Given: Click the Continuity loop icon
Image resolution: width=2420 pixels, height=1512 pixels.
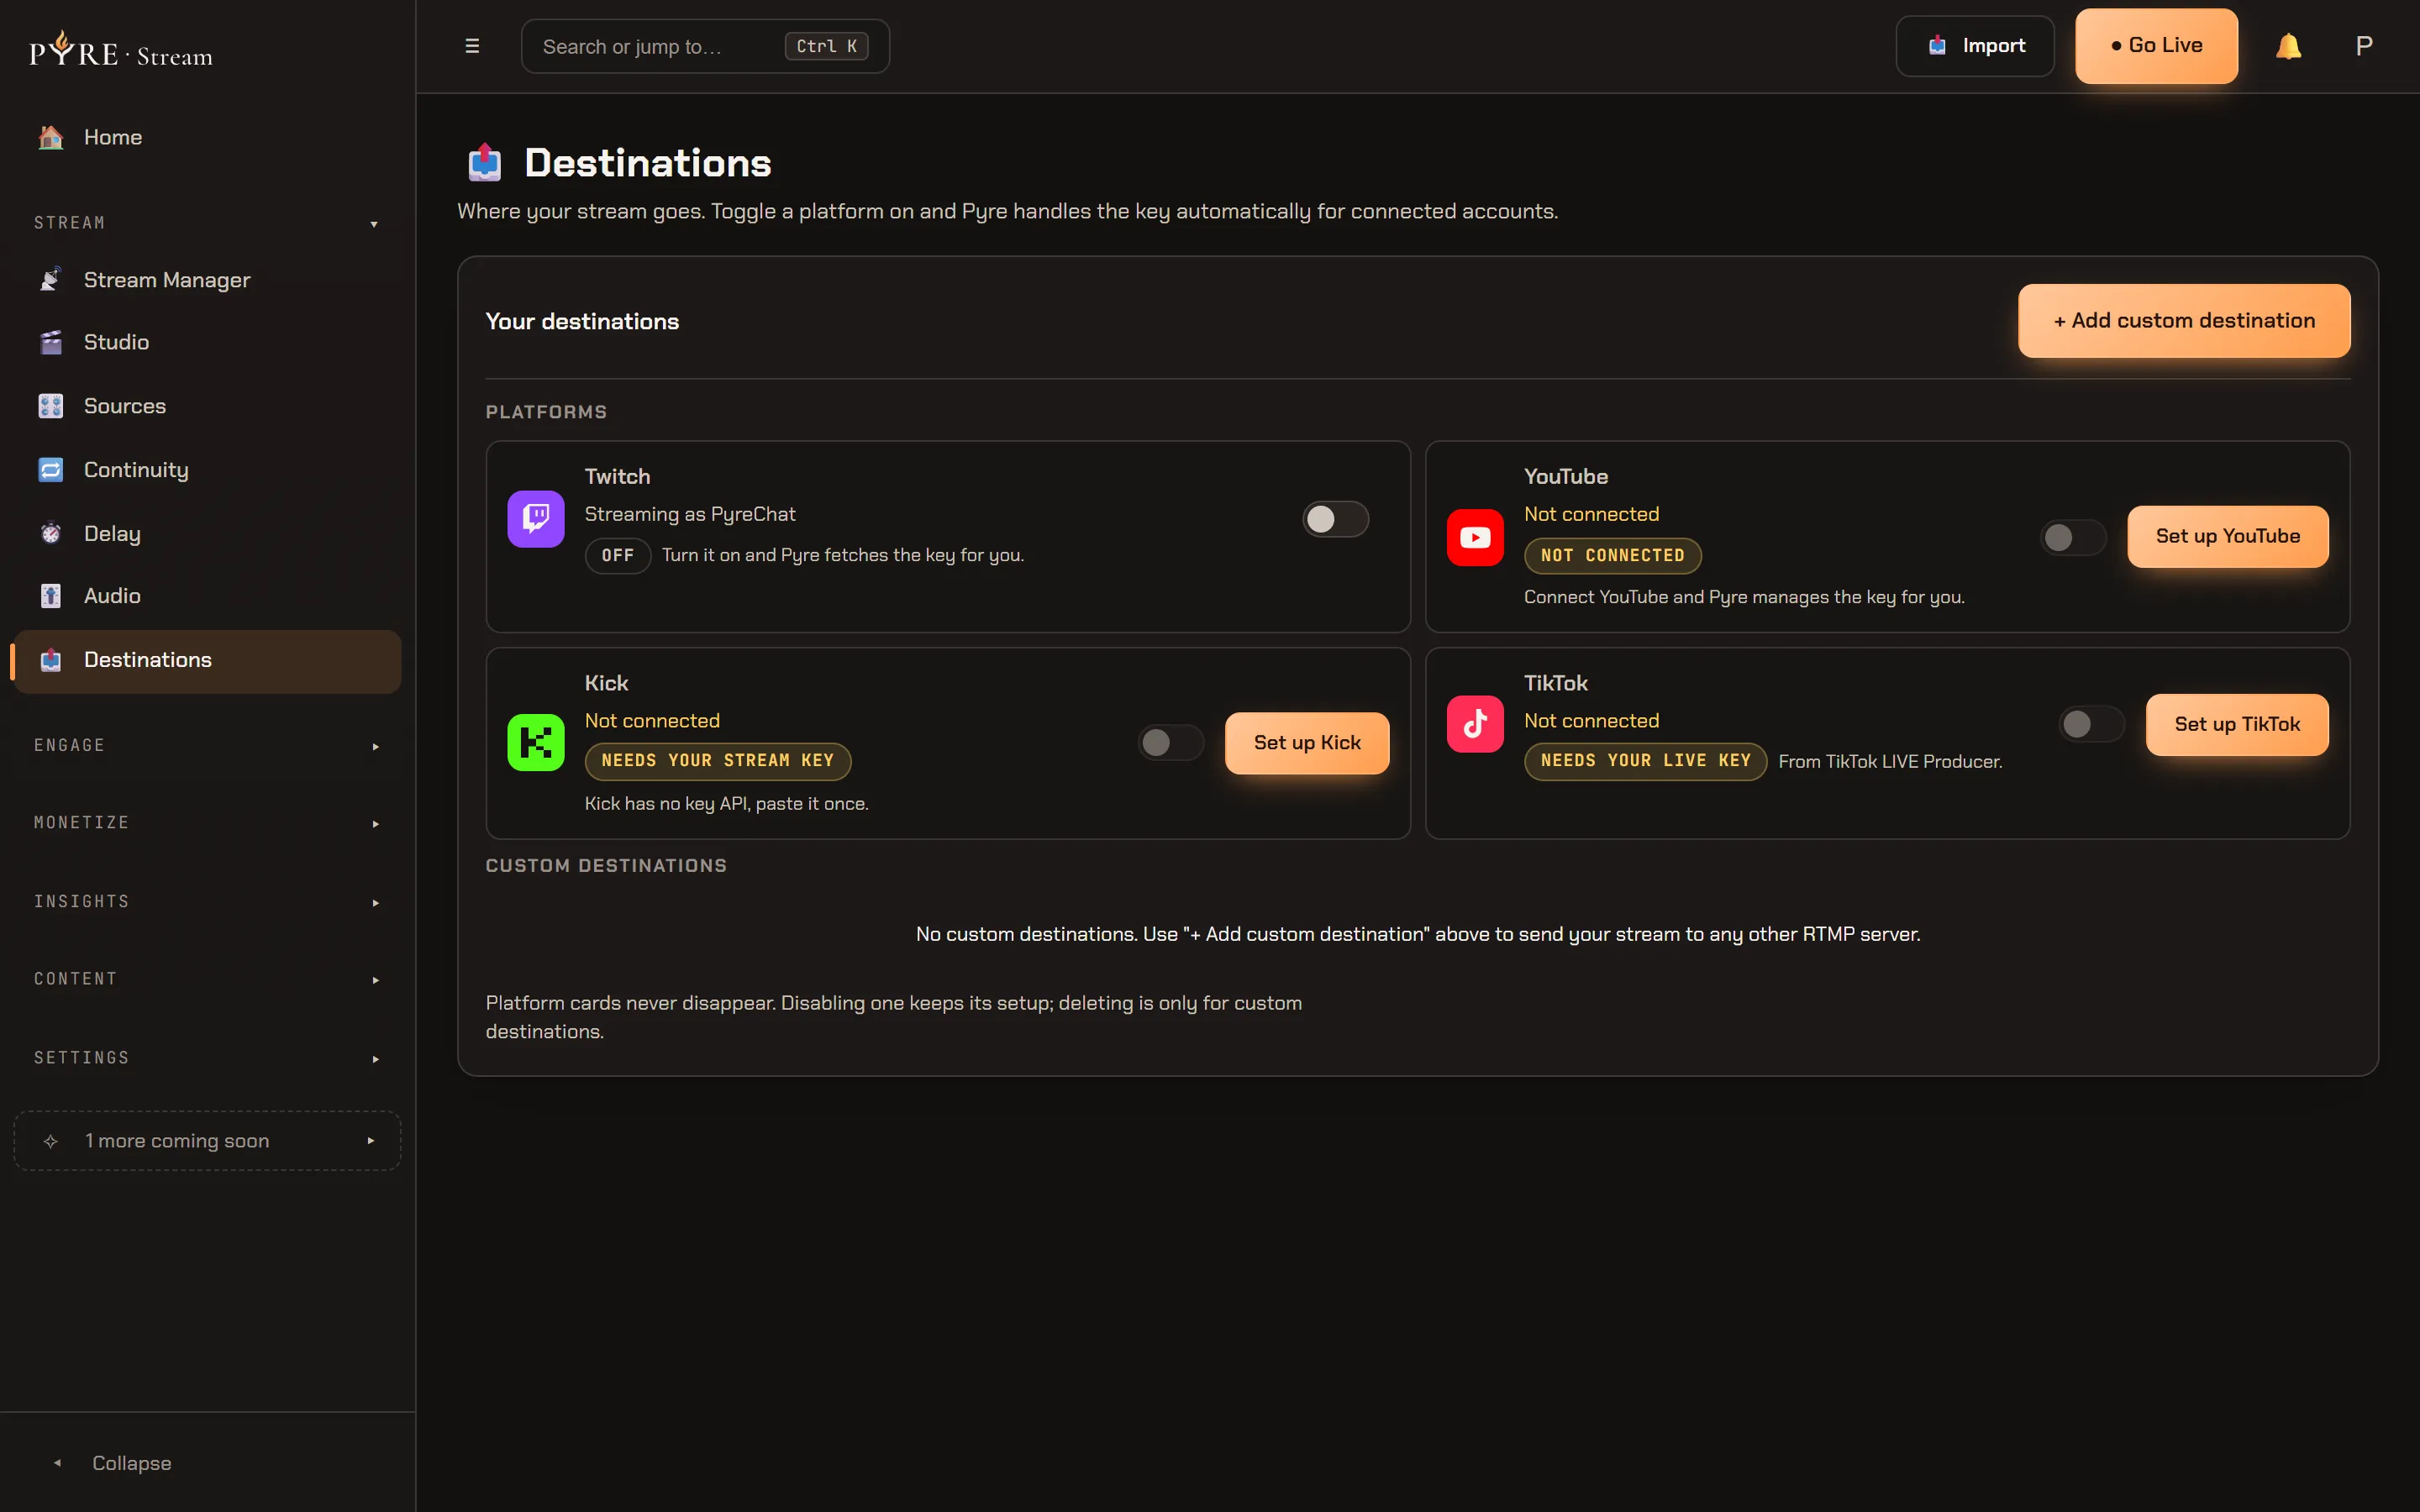Looking at the screenshot, I should [x=51, y=470].
